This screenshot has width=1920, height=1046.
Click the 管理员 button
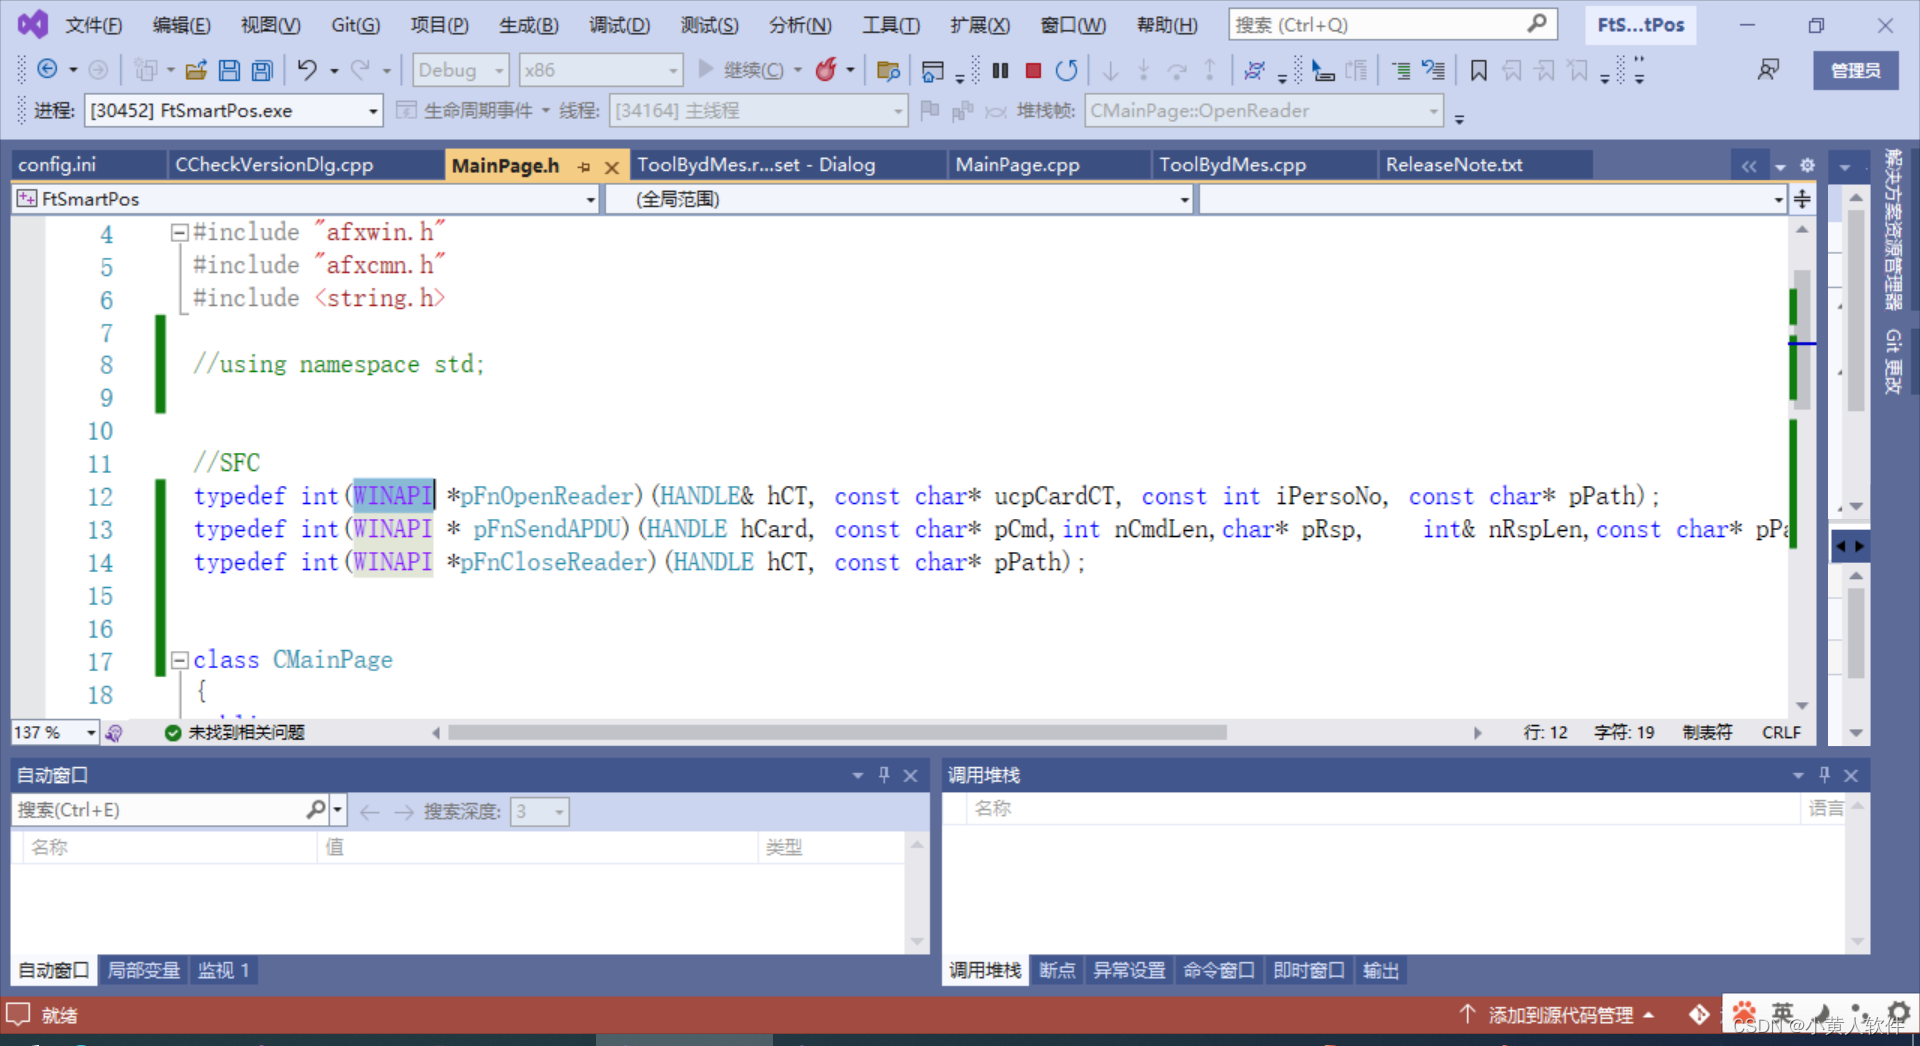coord(1855,70)
